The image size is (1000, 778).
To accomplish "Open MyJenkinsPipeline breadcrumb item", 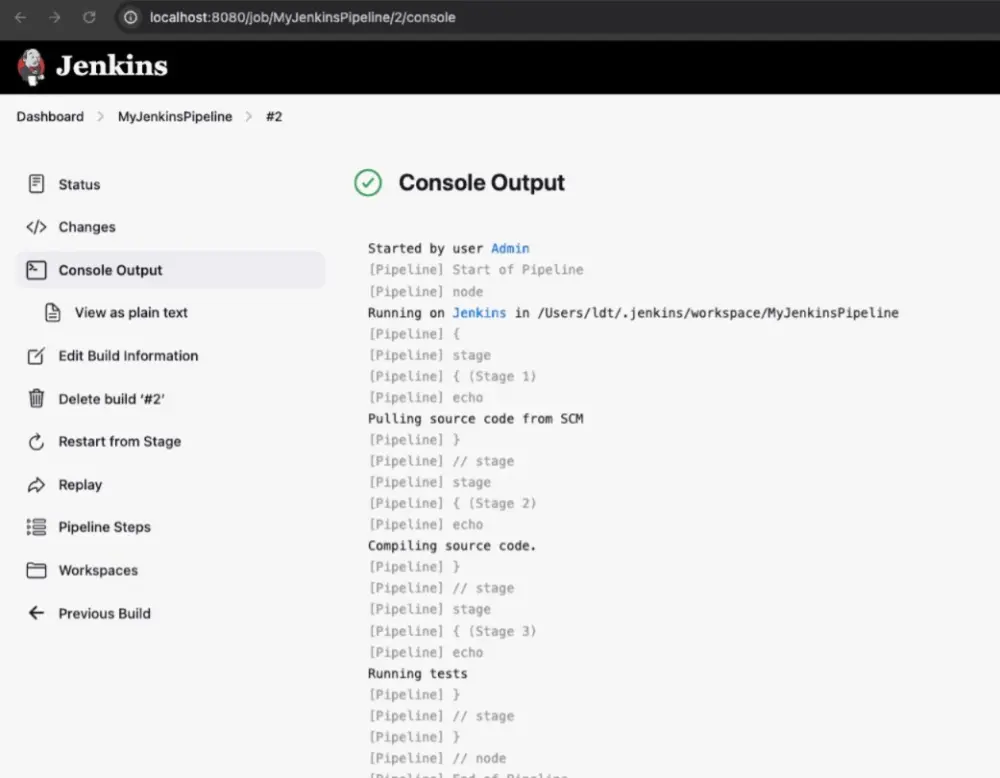I will (175, 117).
